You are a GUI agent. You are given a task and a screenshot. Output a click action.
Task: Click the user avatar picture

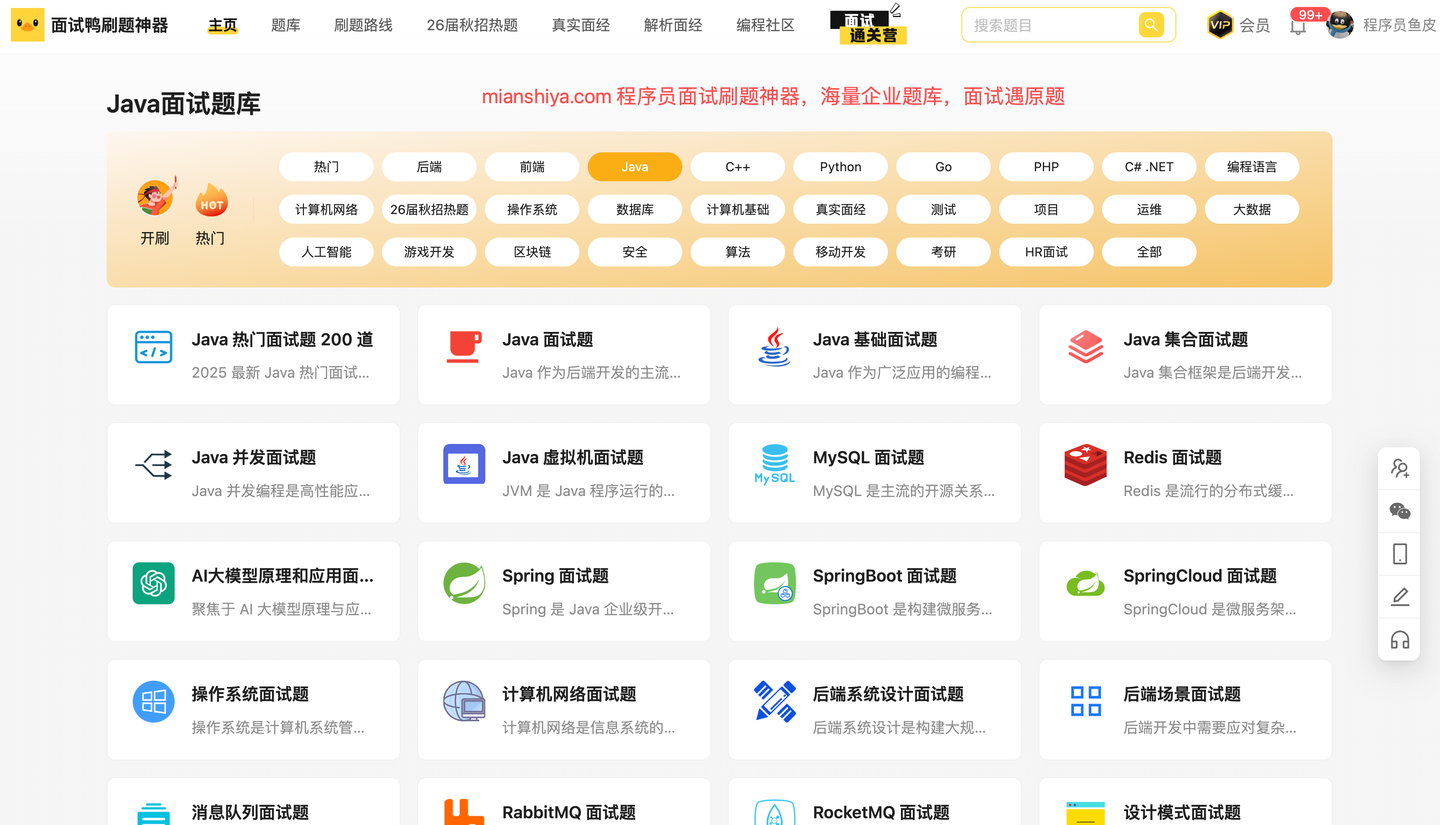click(1340, 25)
